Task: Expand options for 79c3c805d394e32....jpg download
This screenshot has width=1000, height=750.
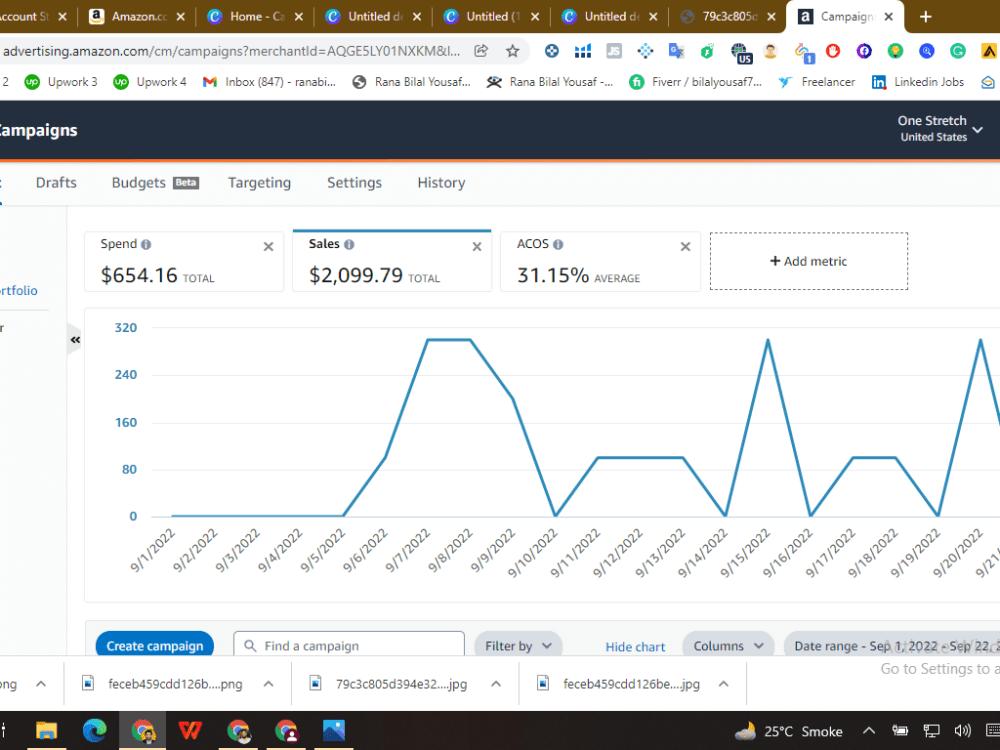Action: tap(496, 684)
